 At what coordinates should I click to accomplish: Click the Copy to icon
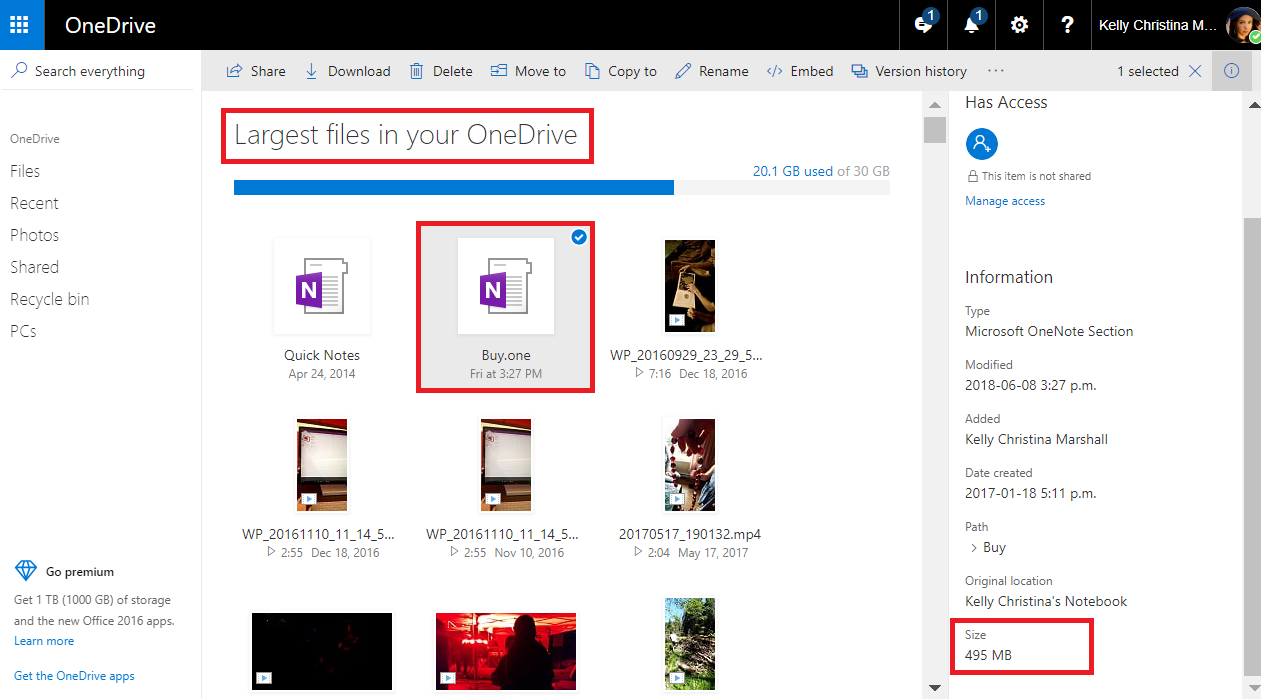[620, 70]
